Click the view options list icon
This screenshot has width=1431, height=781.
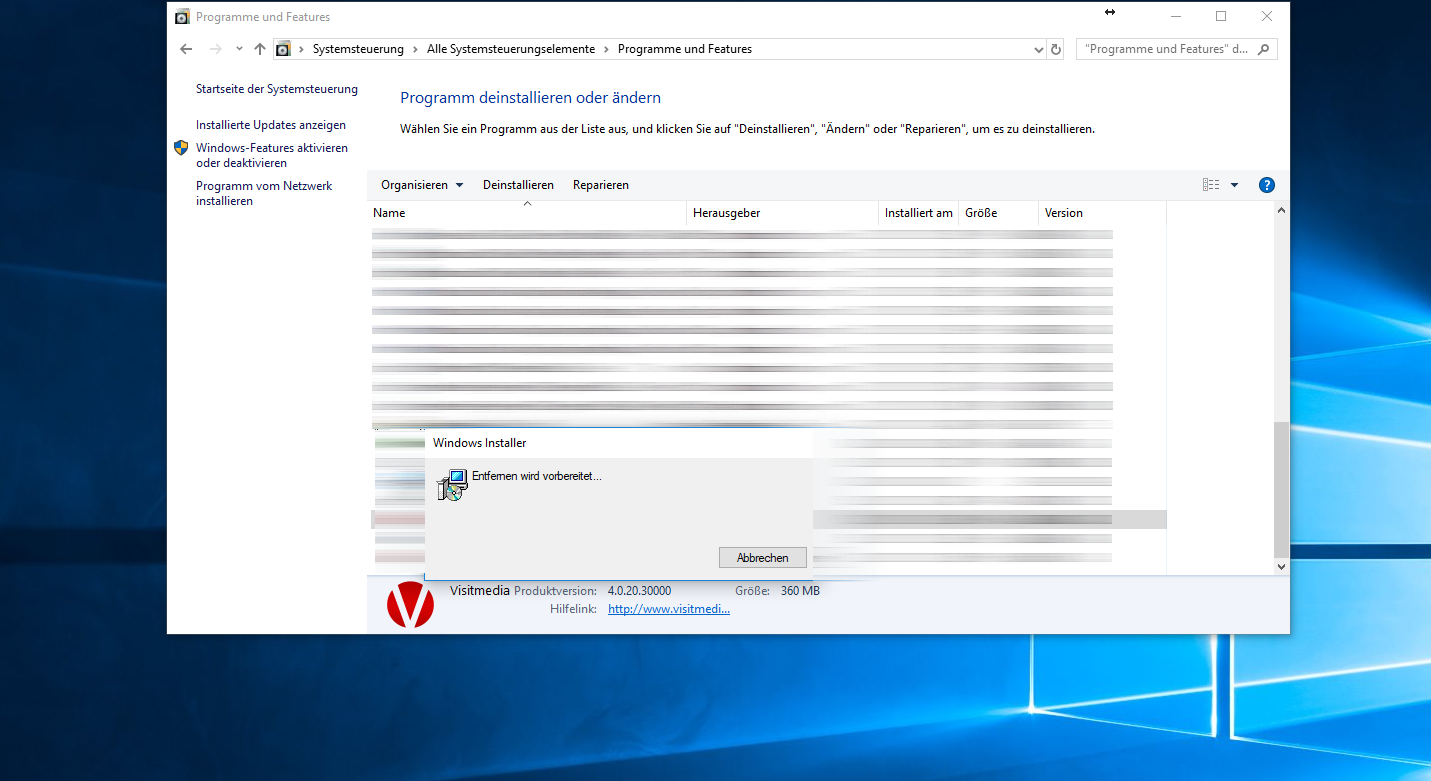tap(1211, 185)
